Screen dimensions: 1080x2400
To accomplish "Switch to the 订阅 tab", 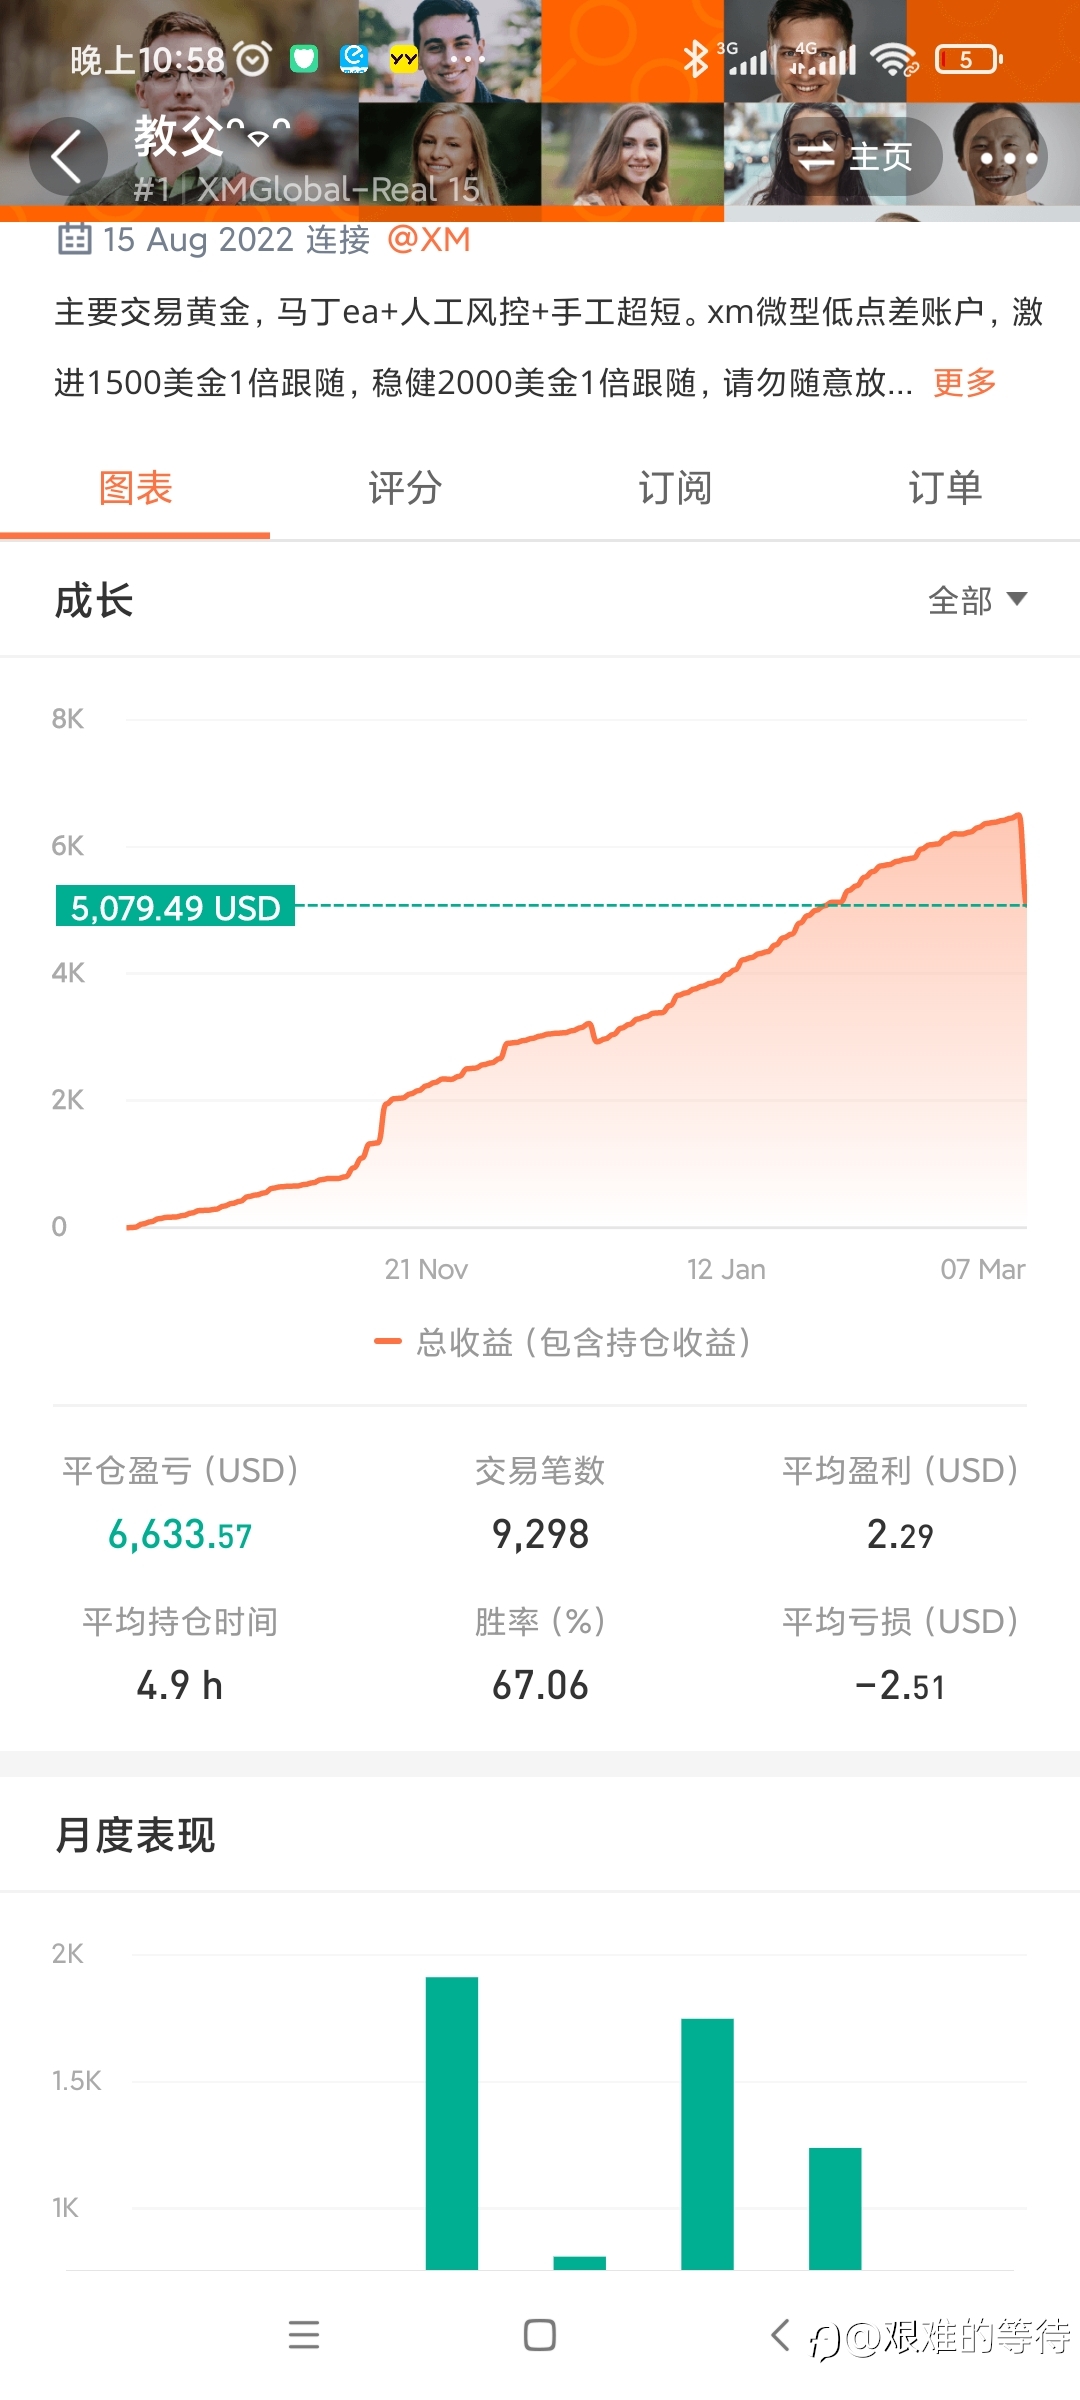I will (675, 488).
